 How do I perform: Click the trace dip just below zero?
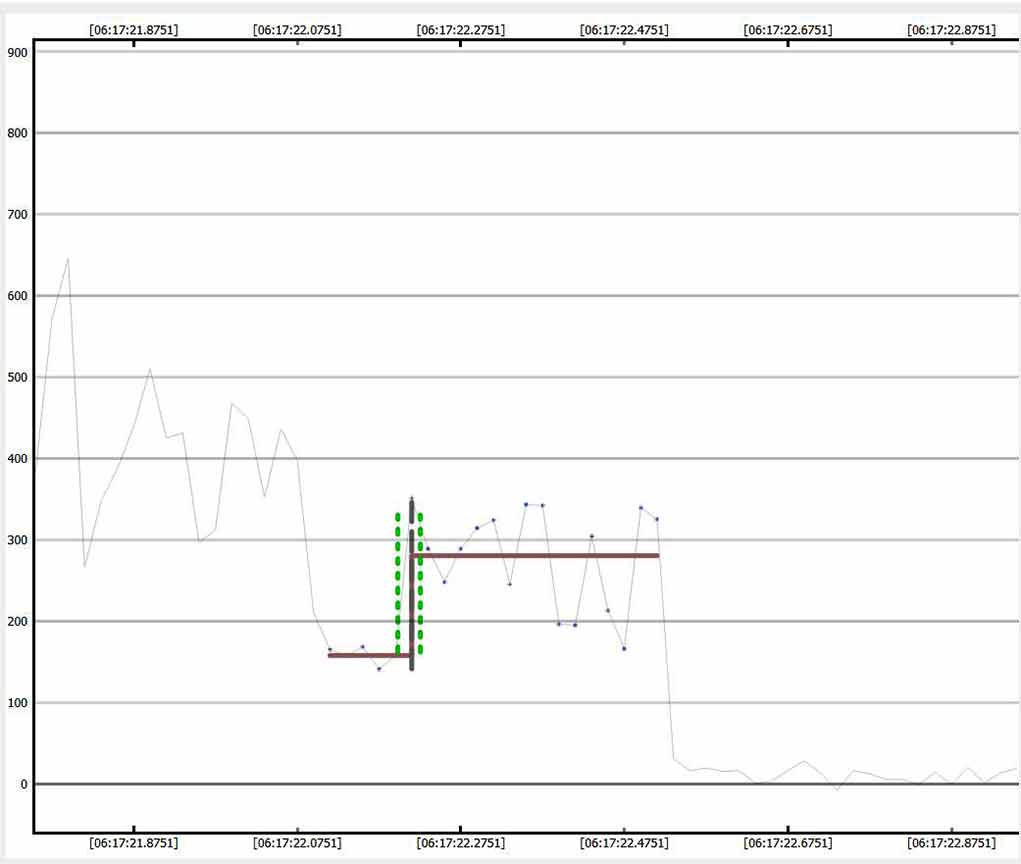[838, 790]
